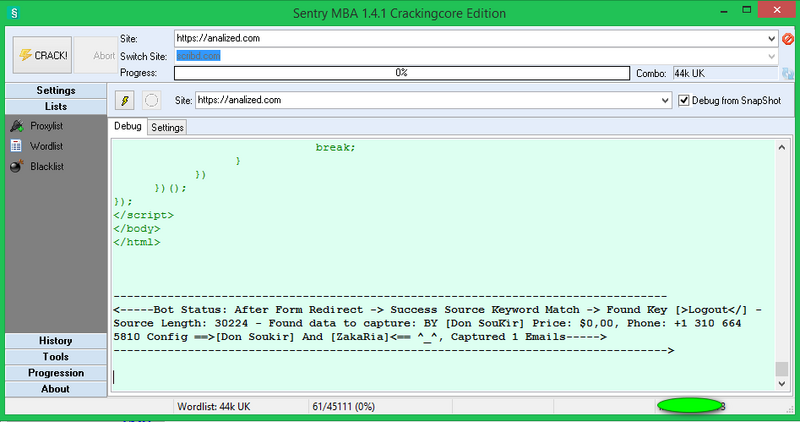Image resolution: width=800 pixels, height=422 pixels.
Task: Click the red blocked icon beside Site
Action: pyautogui.click(x=788, y=39)
